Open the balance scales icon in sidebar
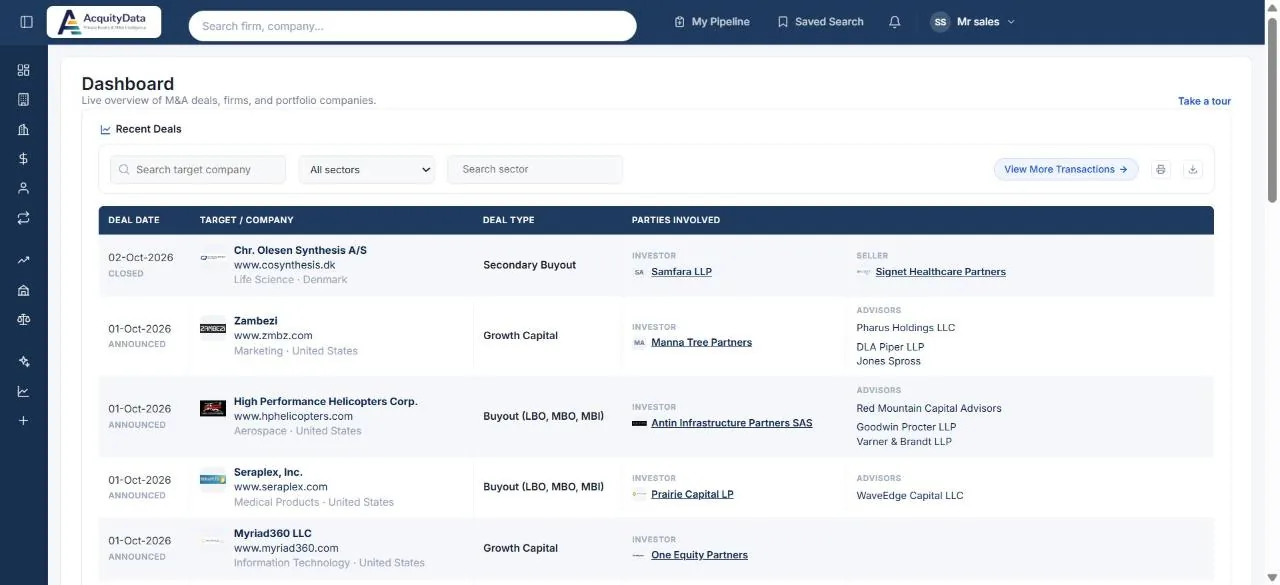 pyautogui.click(x=24, y=319)
